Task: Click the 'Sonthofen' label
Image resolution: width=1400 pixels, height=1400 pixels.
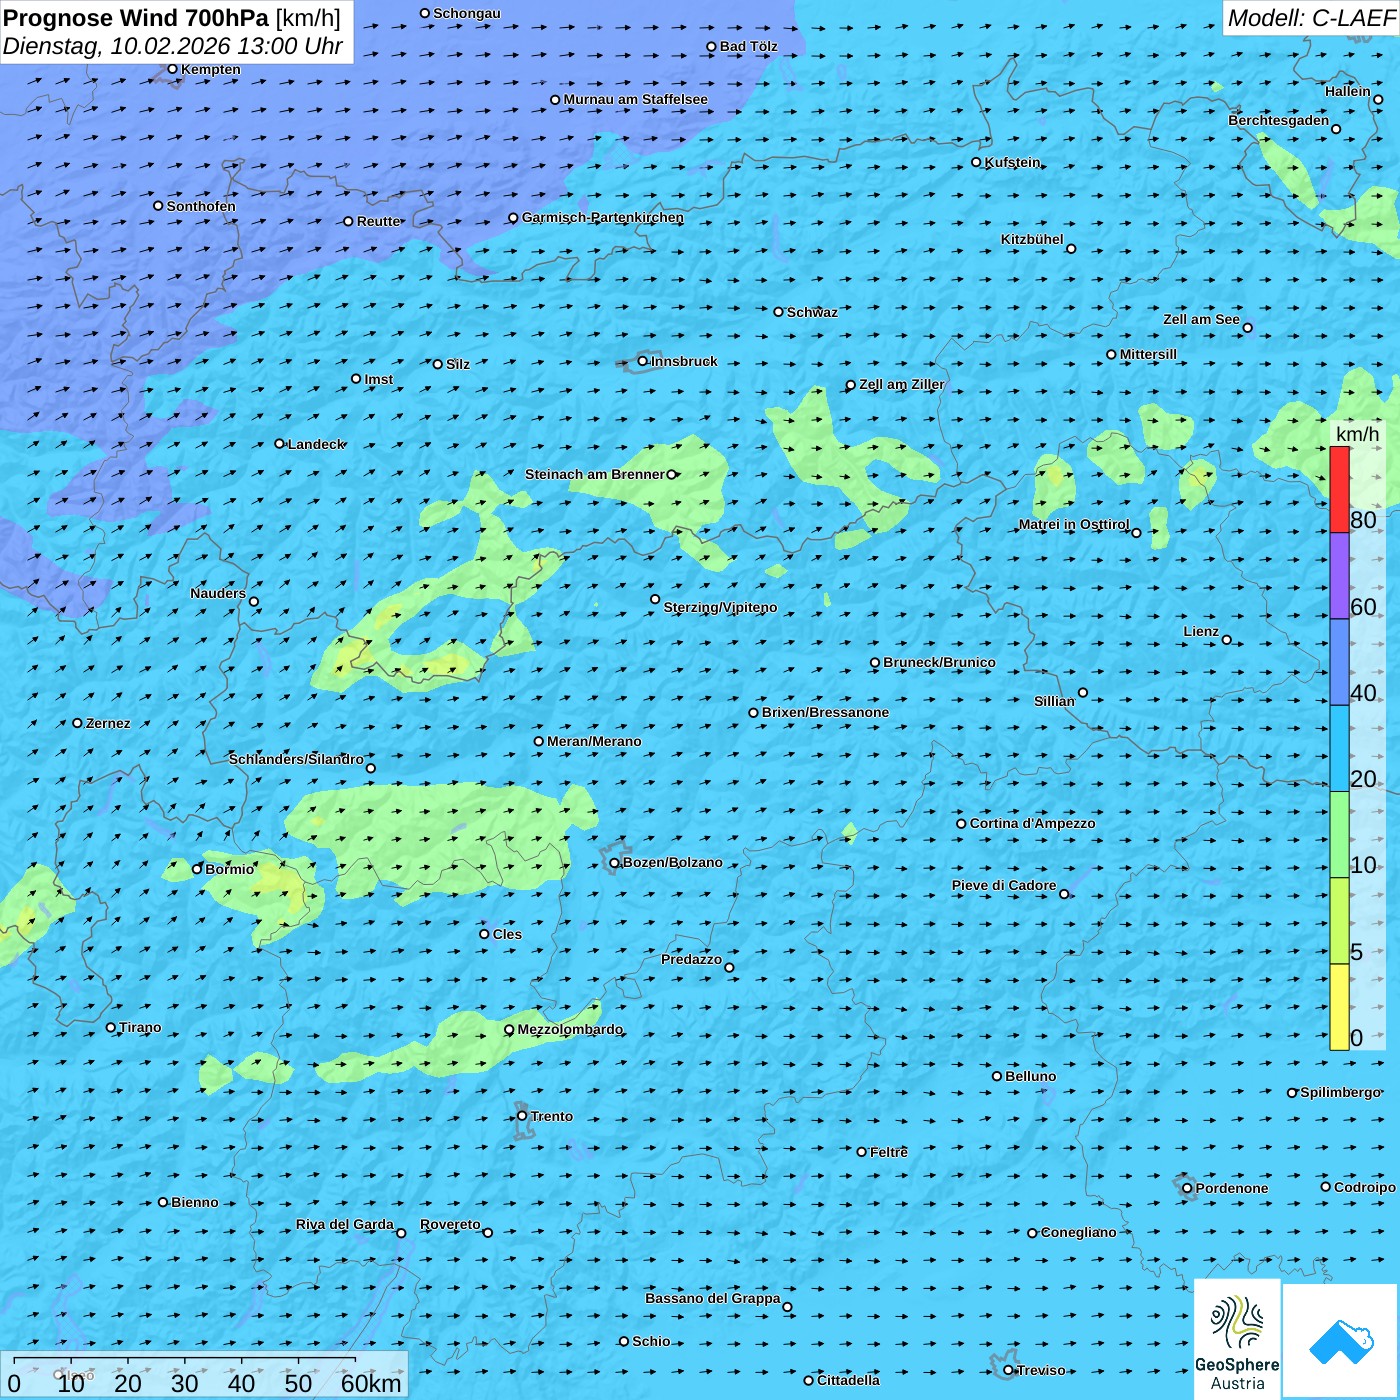Action: [201, 206]
